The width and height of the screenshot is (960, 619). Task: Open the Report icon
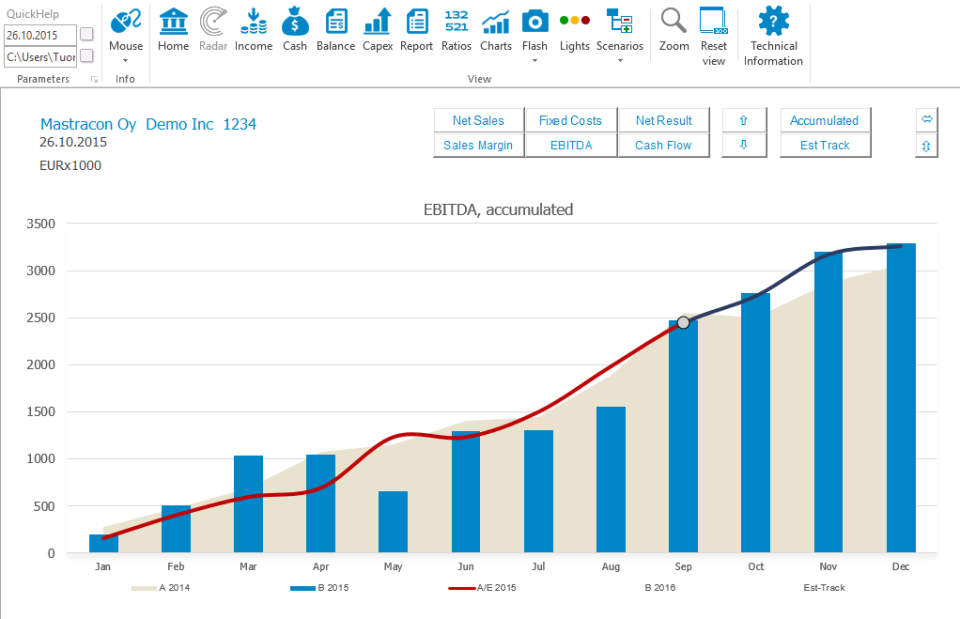click(x=416, y=28)
